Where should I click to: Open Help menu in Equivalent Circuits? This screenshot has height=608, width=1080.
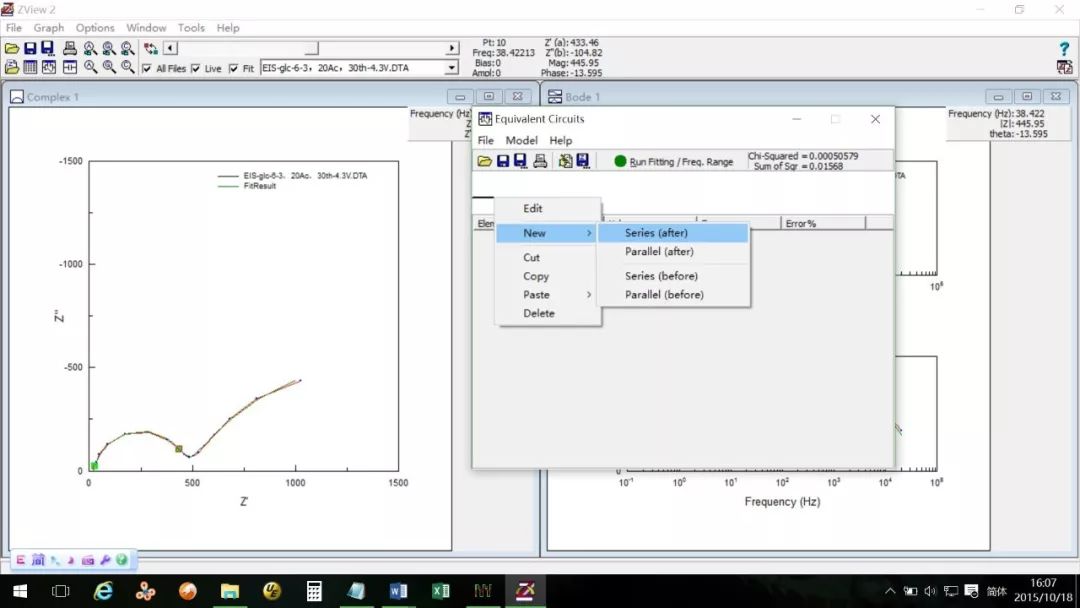pos(561,140)
